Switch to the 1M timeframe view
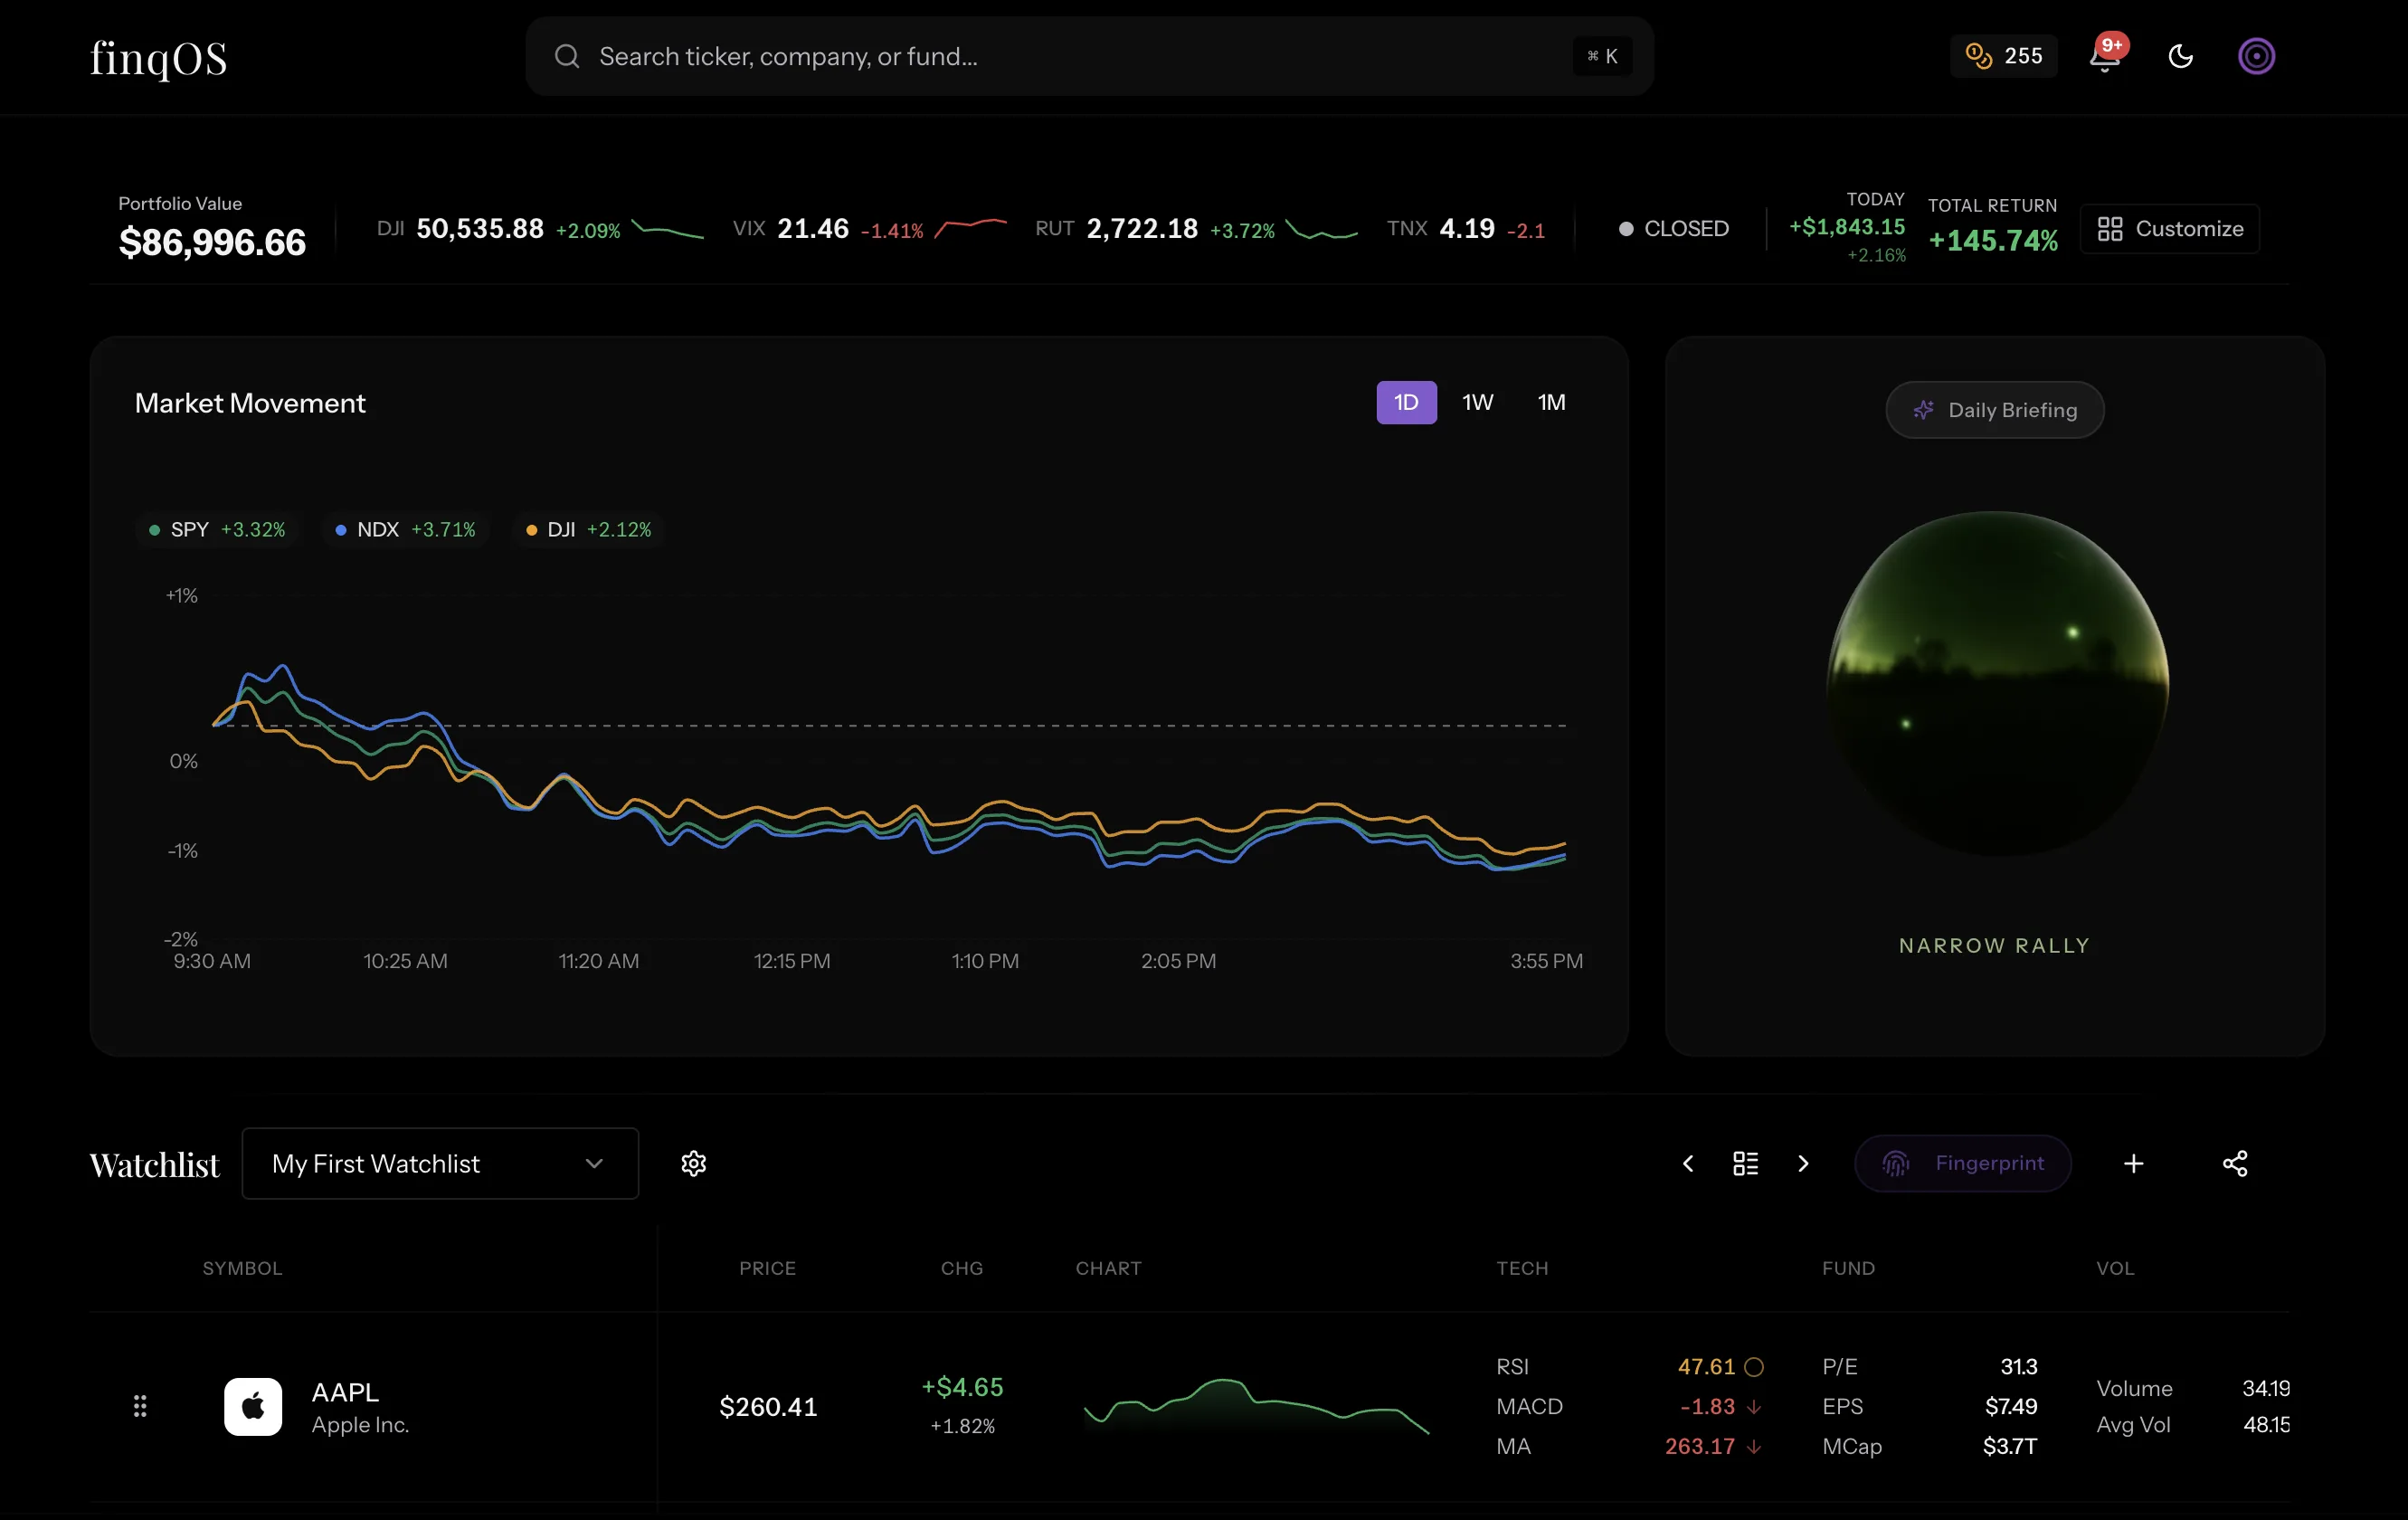 (x=1552, y=402)
